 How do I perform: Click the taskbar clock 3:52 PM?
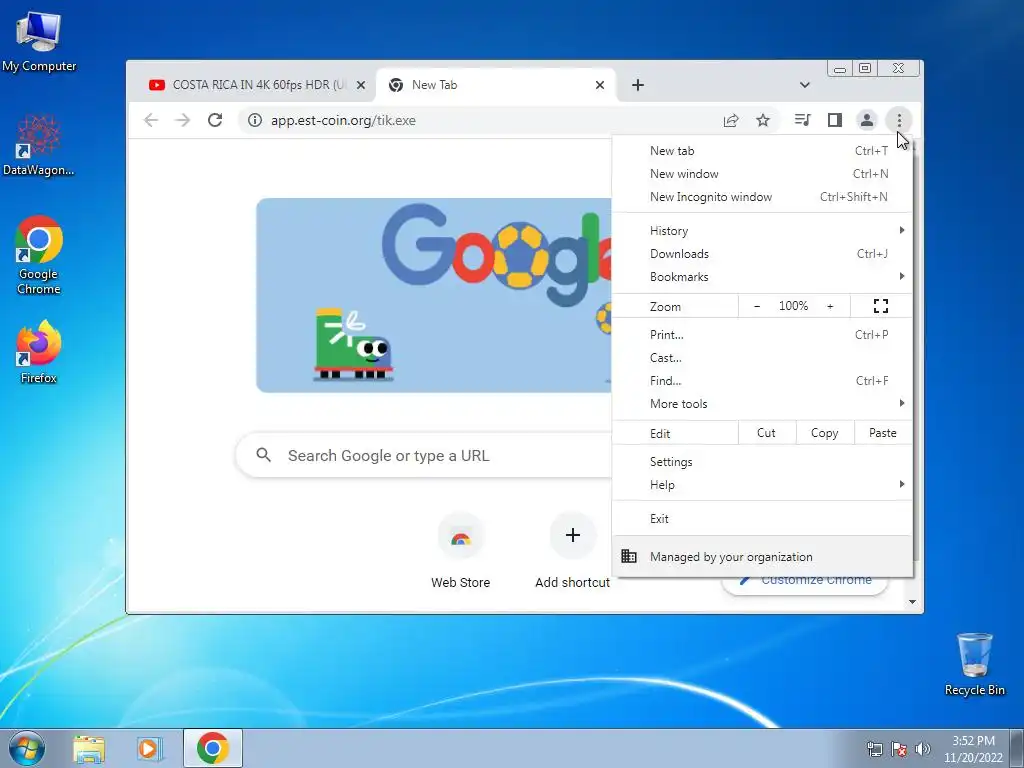pos(973,741)
